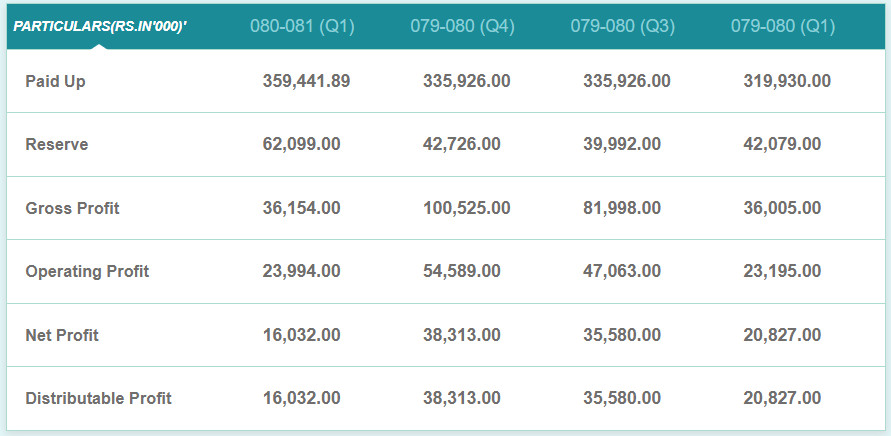Click the Operating Profit row label

(x=87, y=271)
